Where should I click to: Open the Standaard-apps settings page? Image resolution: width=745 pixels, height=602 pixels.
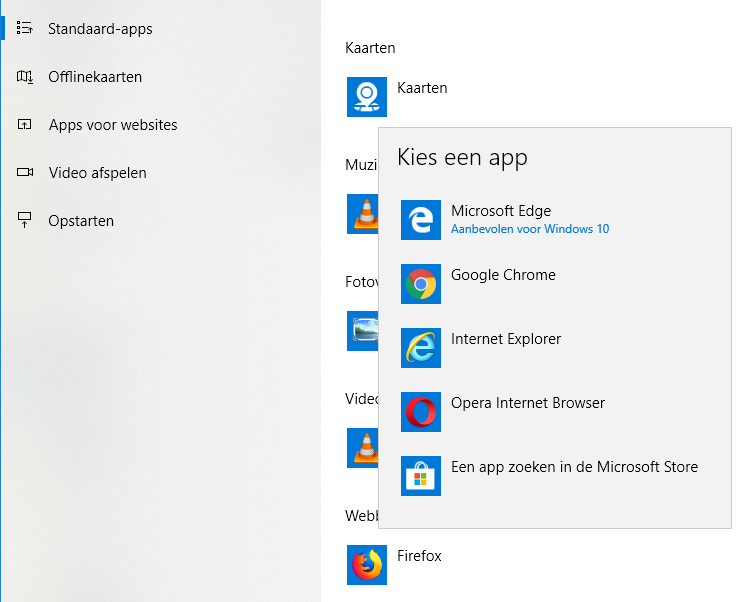tap(100, 29)
